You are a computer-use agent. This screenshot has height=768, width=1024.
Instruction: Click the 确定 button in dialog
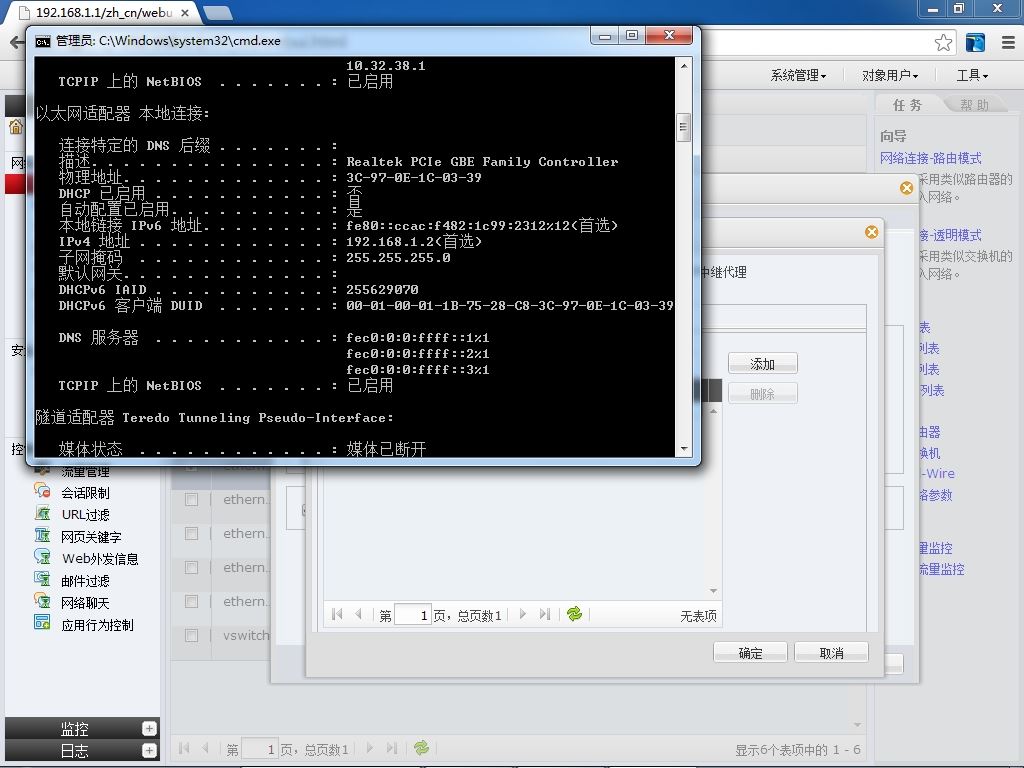750,652
